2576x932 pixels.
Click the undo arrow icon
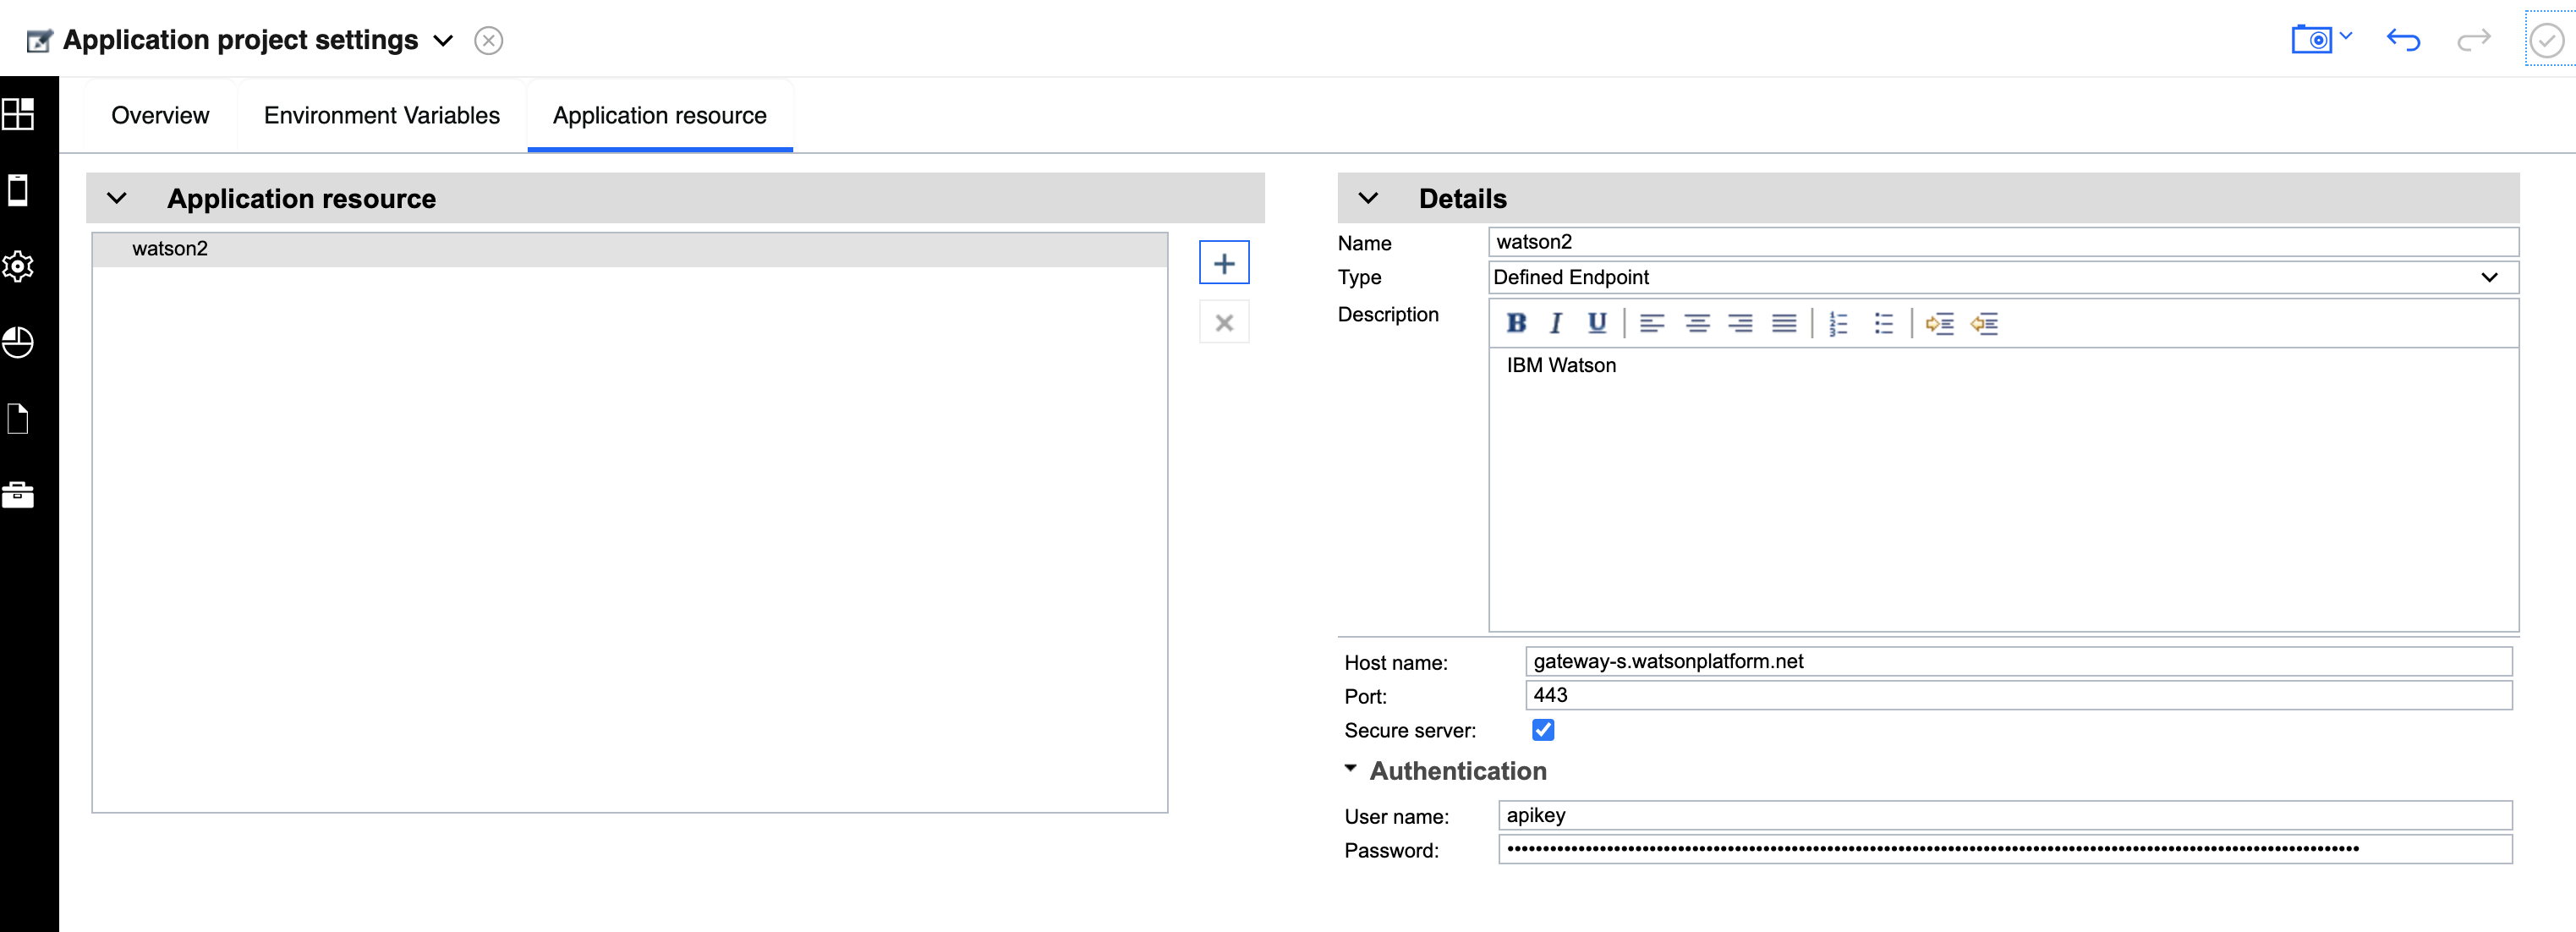tap(2402, 40)
